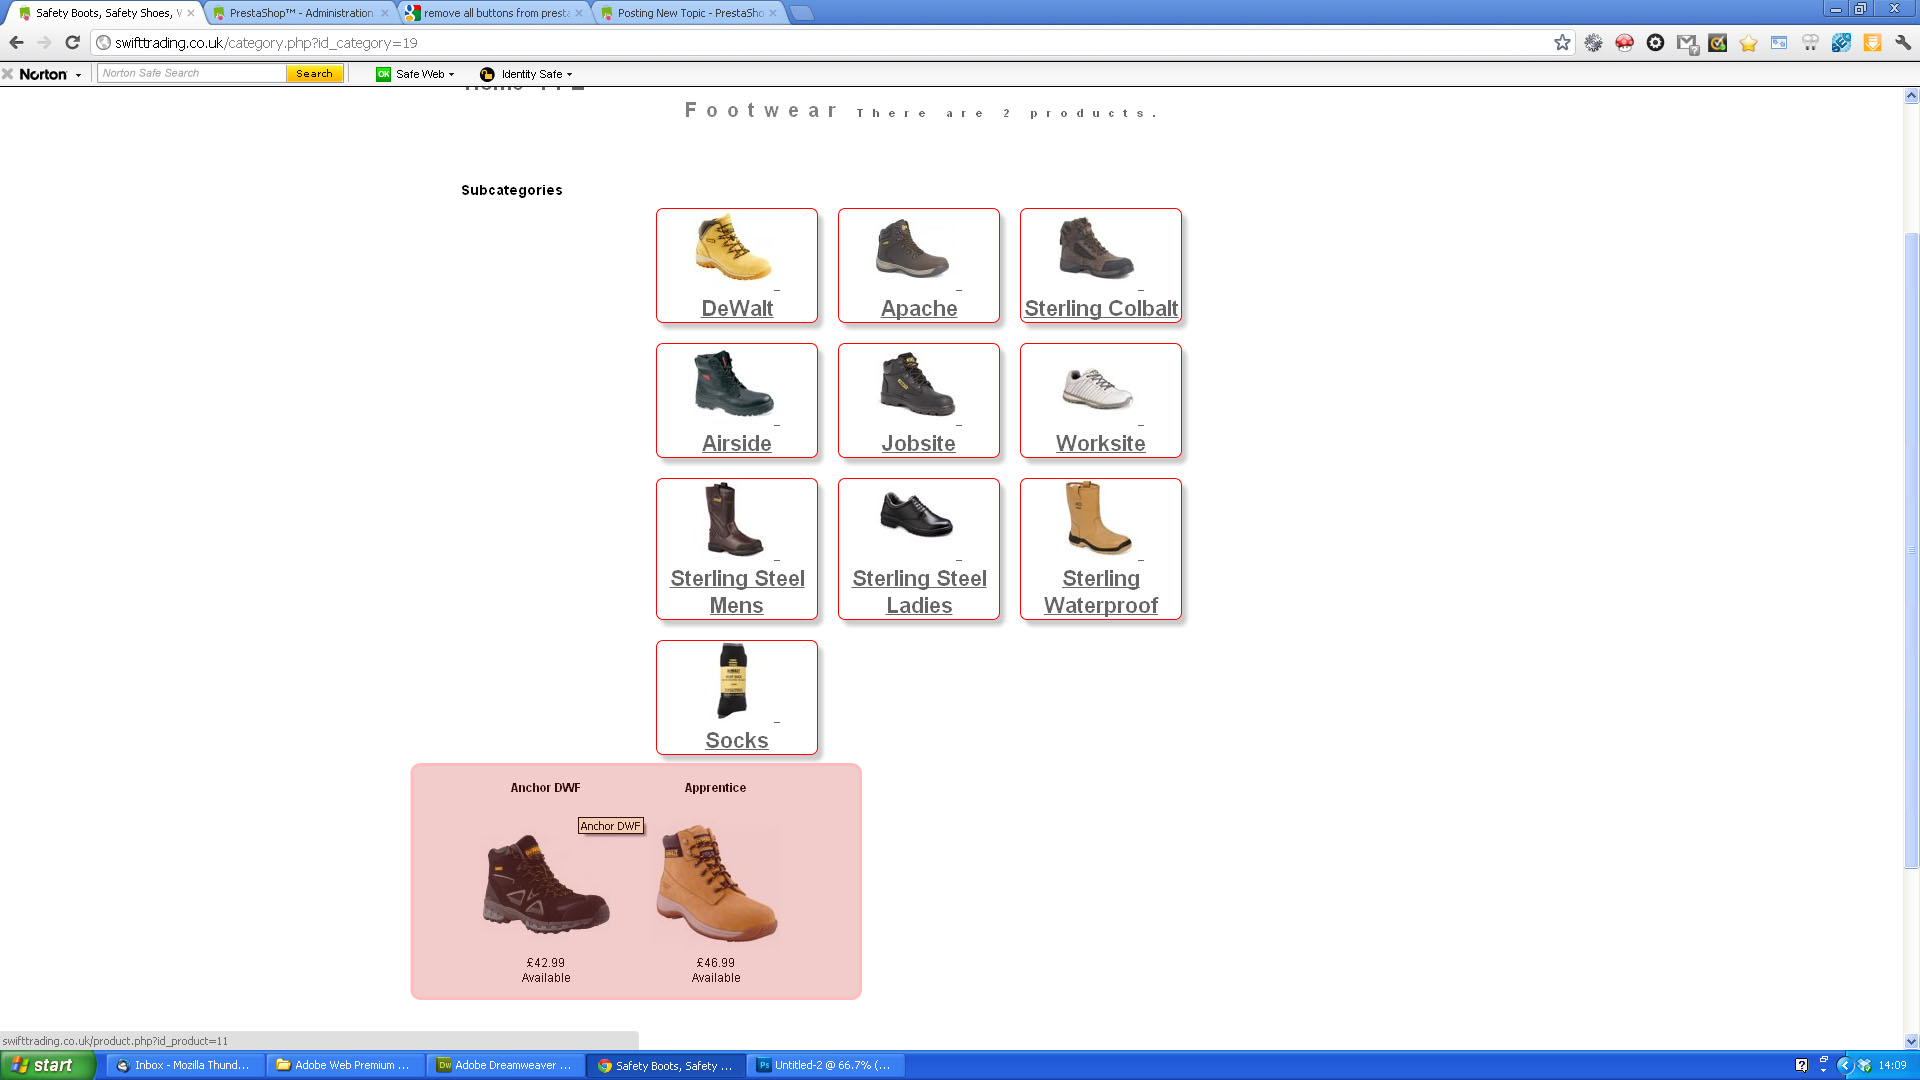Open the Sterling Steel Ladies link
Viewport: 1920px width, 1080px height.
click(x=919, y=592)
